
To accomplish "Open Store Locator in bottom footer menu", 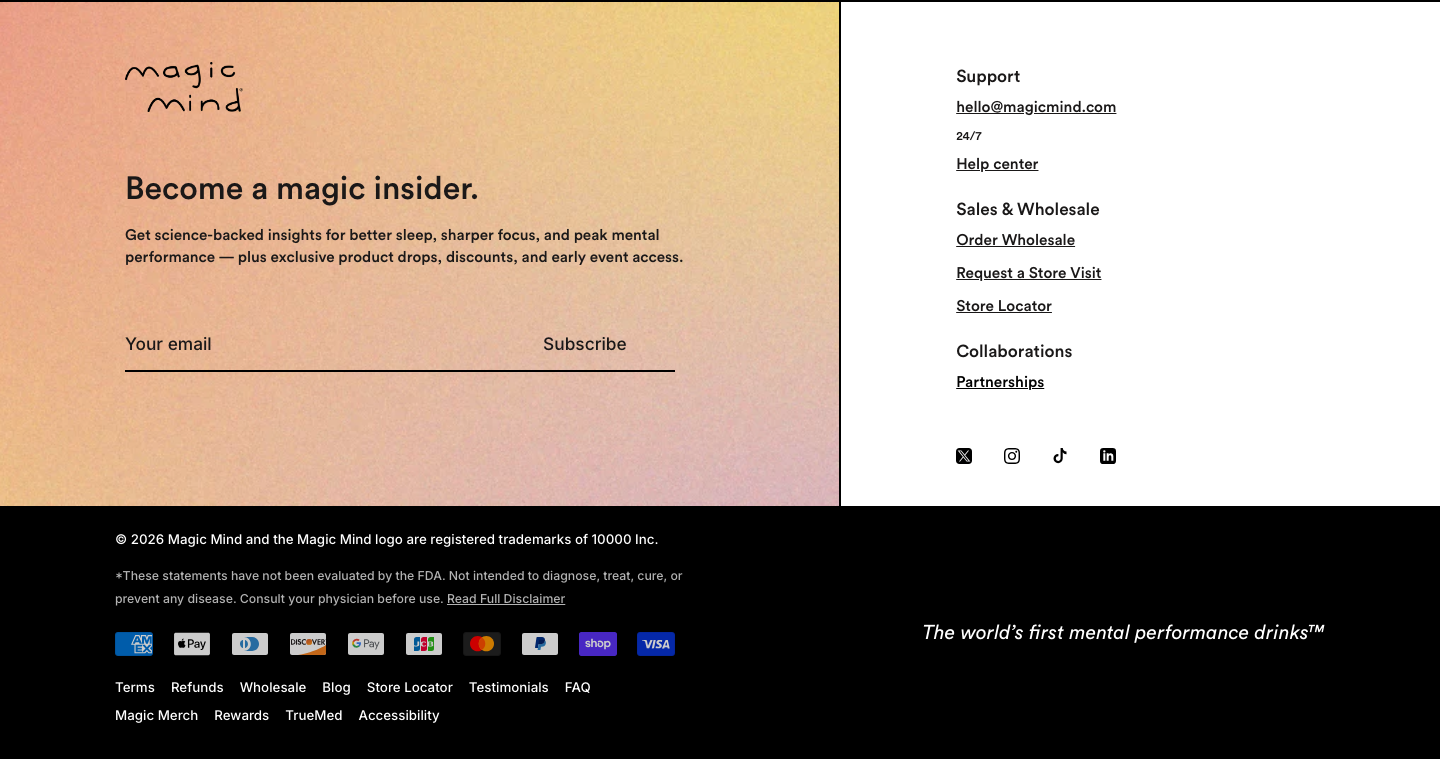I will (x=410, y=688).
